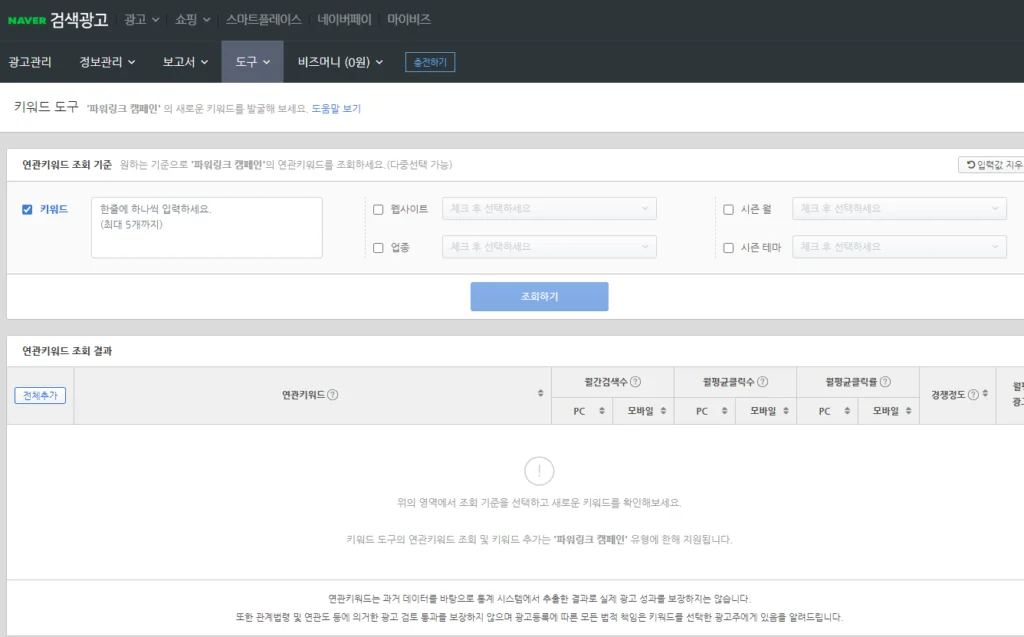Open the 도구 dropdown menu

(x=252, y=61)
